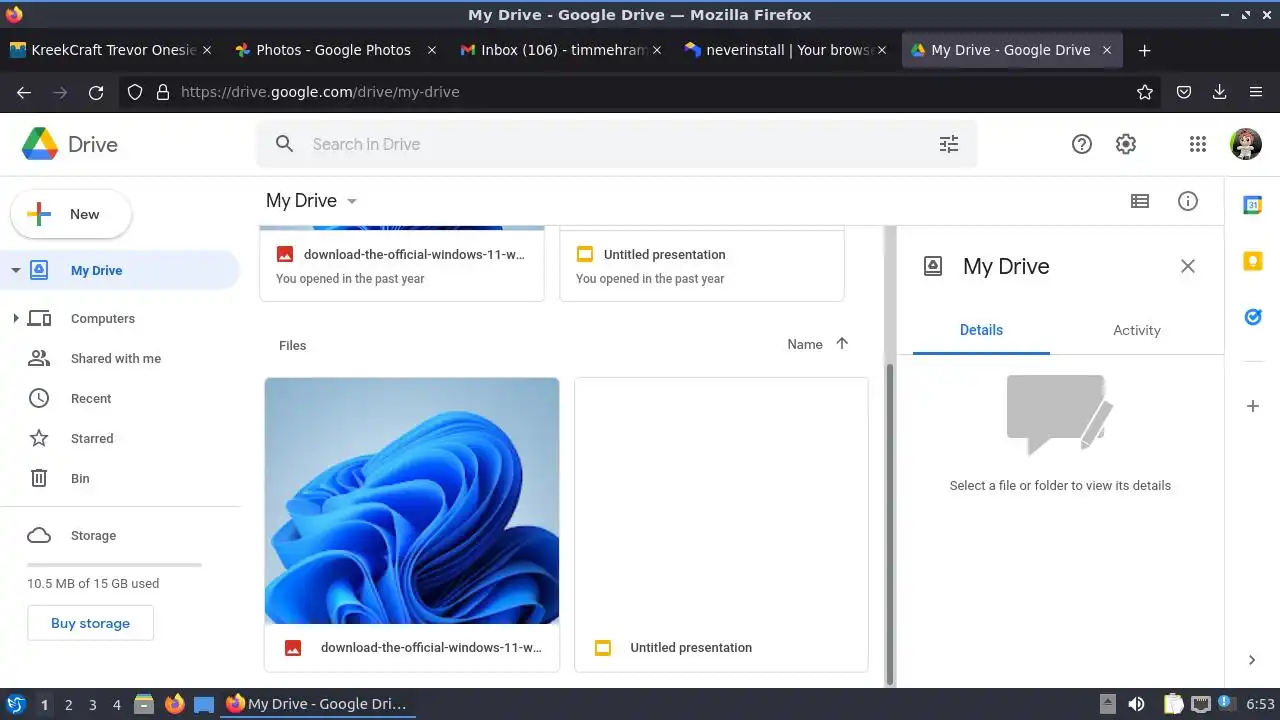Screen dimensions: 1280x720
Task: Switch to the Details tab
Action: (981, 330)
